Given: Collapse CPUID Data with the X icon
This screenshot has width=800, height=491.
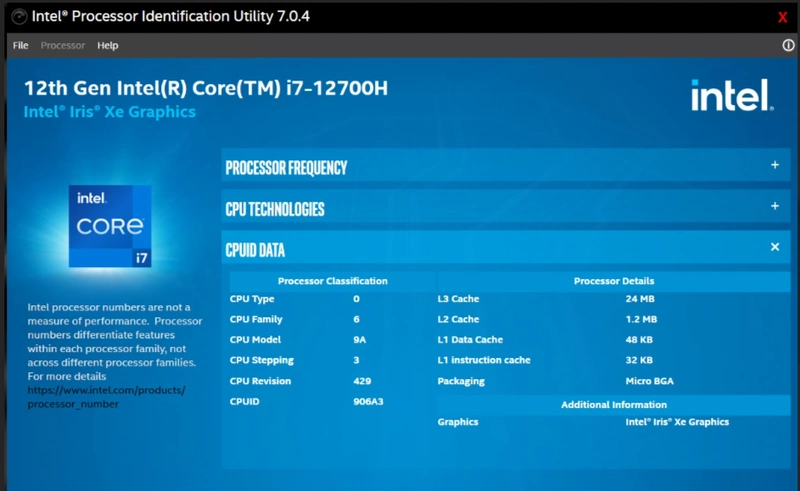Looking at the screenshot, I should coord(774,247).
